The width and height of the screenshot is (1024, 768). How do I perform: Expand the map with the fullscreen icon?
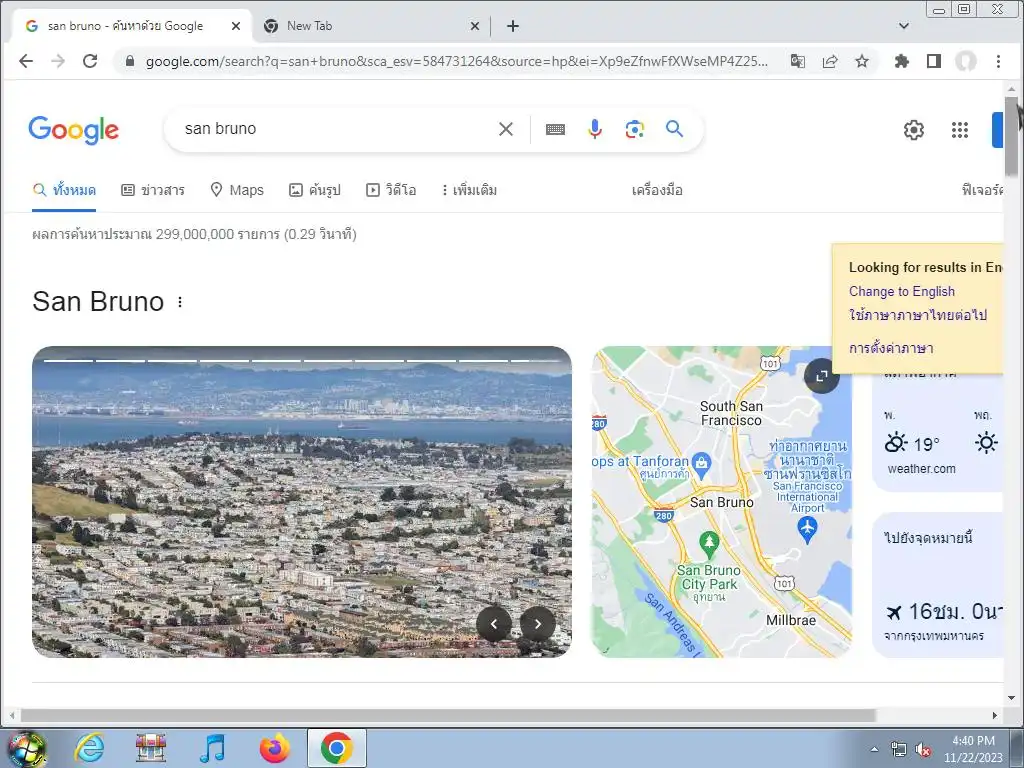(x=822, y=376)
